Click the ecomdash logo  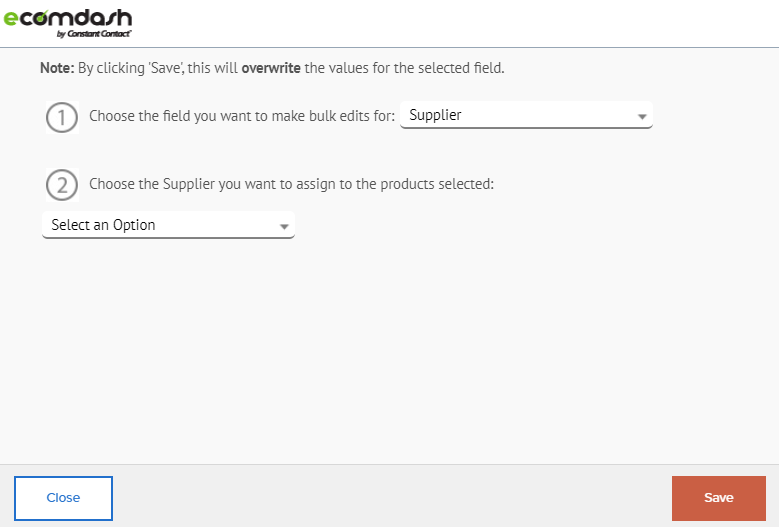(x=68, y=23)
